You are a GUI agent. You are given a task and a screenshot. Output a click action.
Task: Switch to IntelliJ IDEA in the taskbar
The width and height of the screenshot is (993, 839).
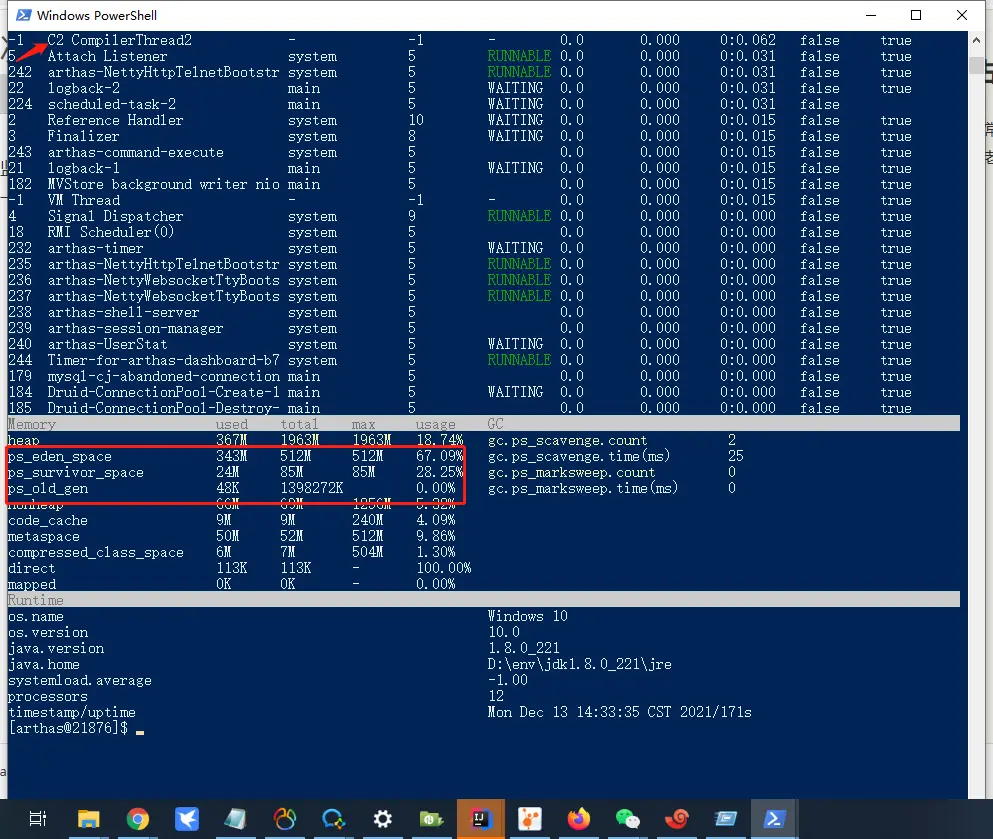(x=480, y=819)
